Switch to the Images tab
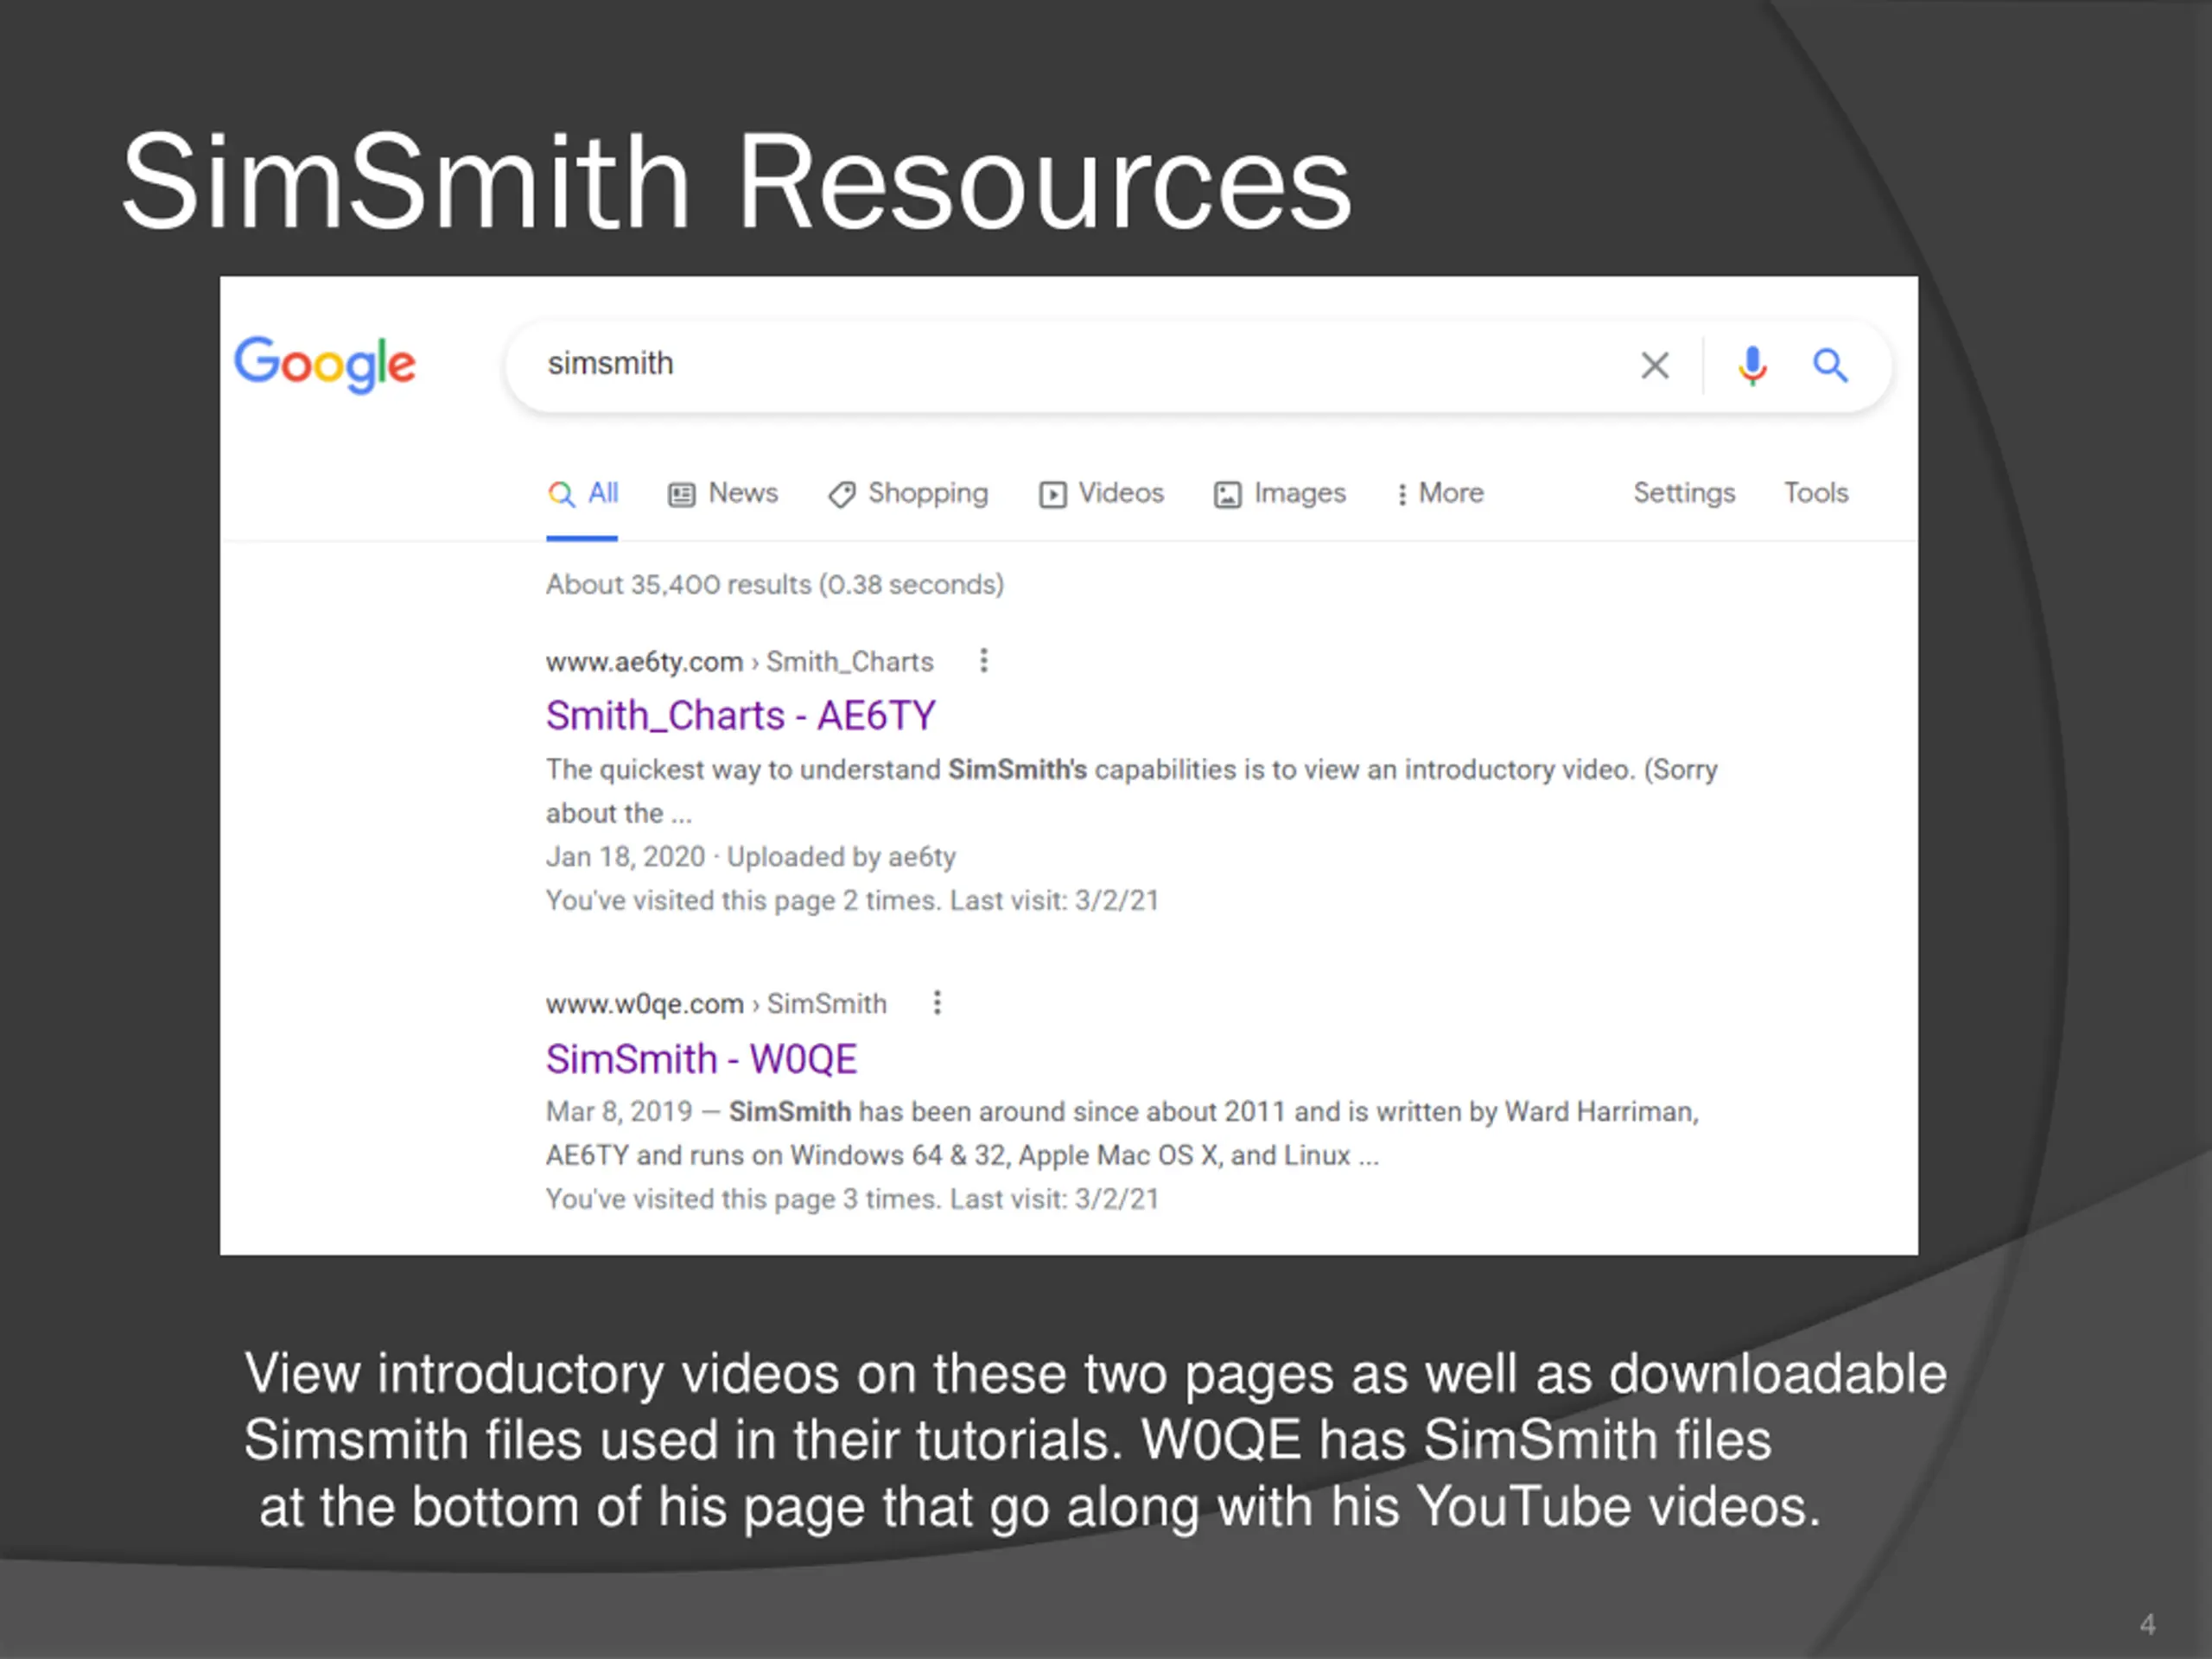This screenshot has width=2212, height=1659. (1279, 493)
